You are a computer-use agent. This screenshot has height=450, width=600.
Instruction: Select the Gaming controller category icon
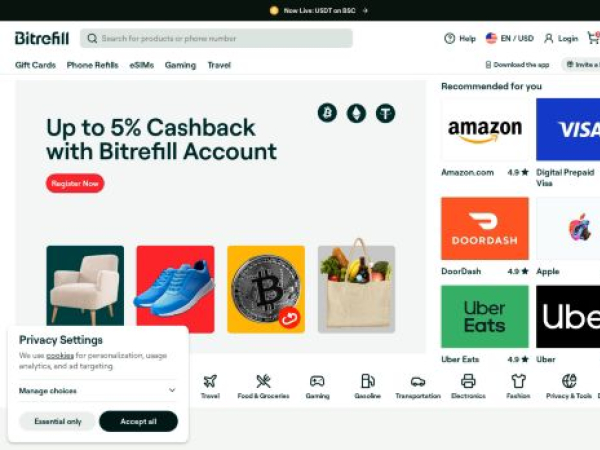click(317, 381)
